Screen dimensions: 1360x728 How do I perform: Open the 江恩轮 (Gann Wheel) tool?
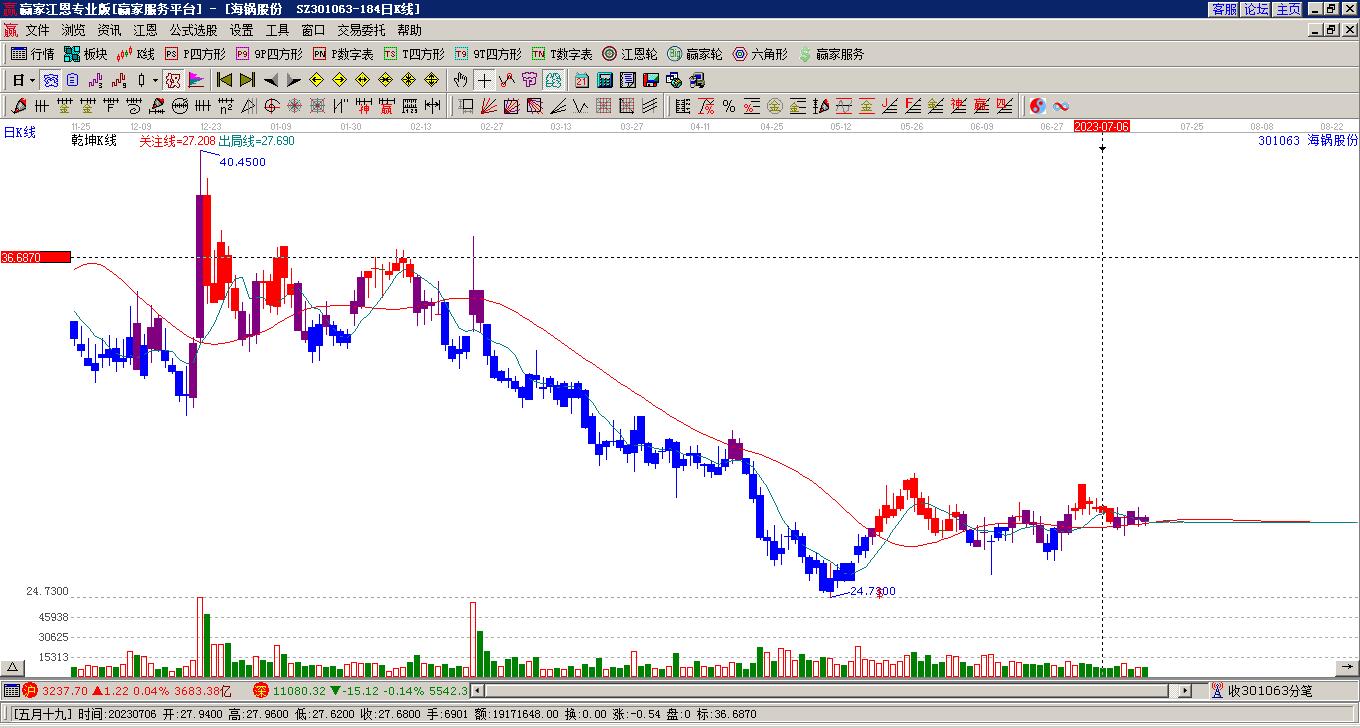pos(629,54)
